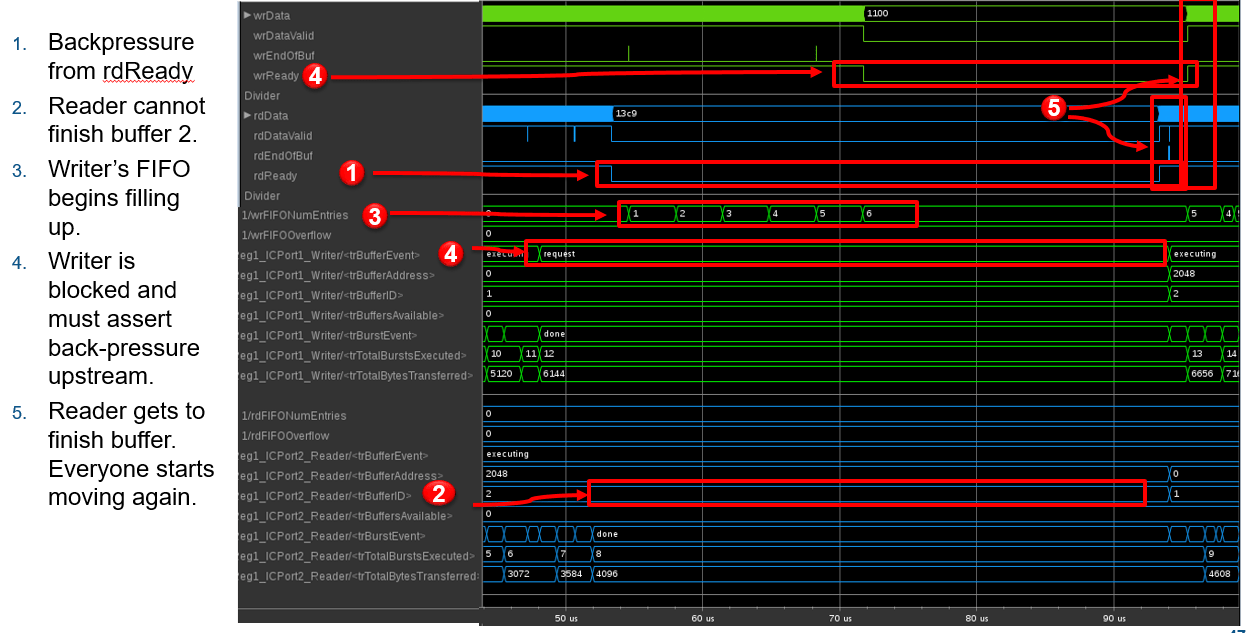Click the Writer bytes value 6144
Screen dimensions: 1247x633
[x=554, y=374]
